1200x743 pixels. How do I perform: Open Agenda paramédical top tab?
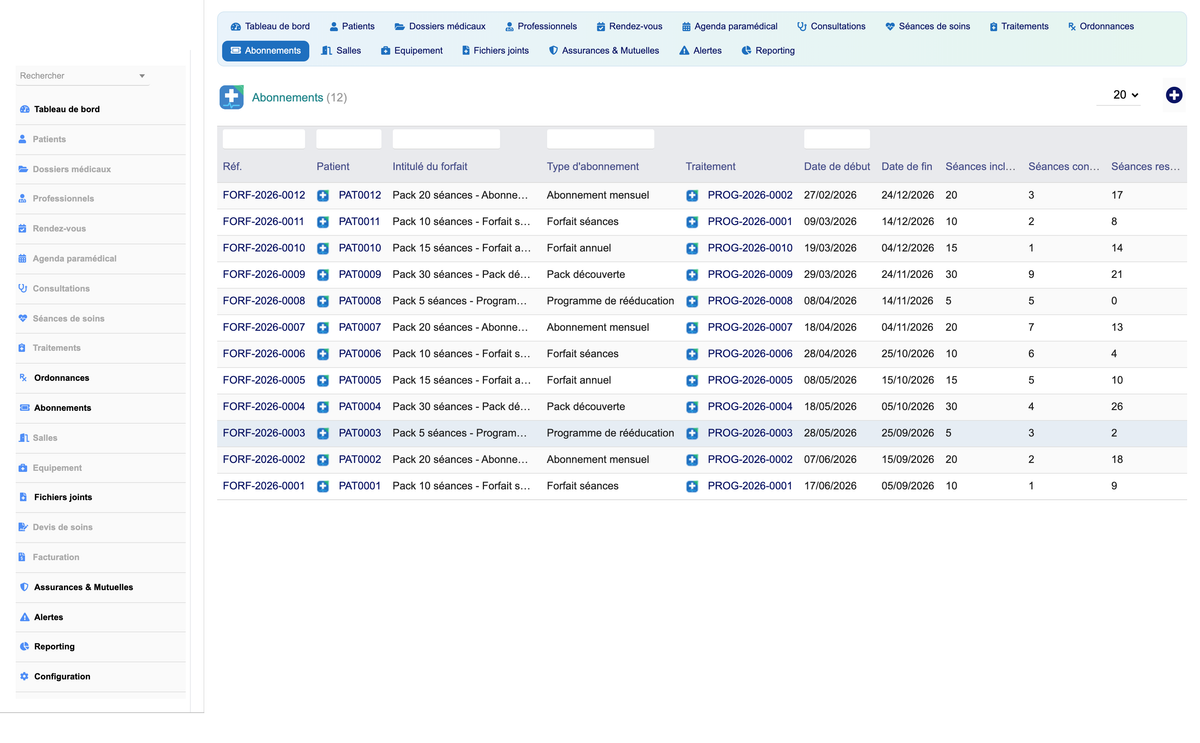point(730,26)
